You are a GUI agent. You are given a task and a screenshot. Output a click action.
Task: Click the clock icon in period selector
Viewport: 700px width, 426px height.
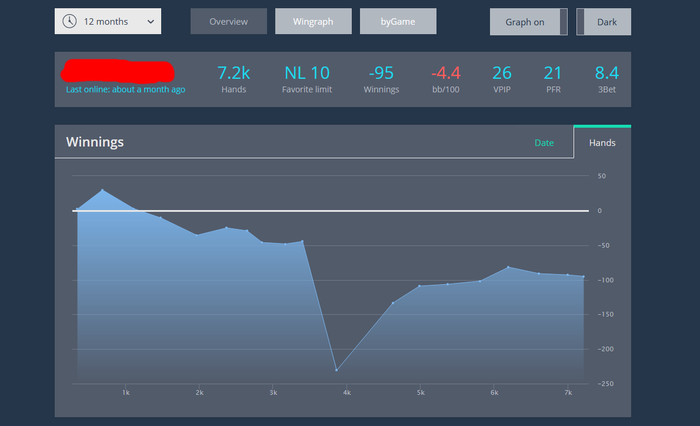point(69,21)
